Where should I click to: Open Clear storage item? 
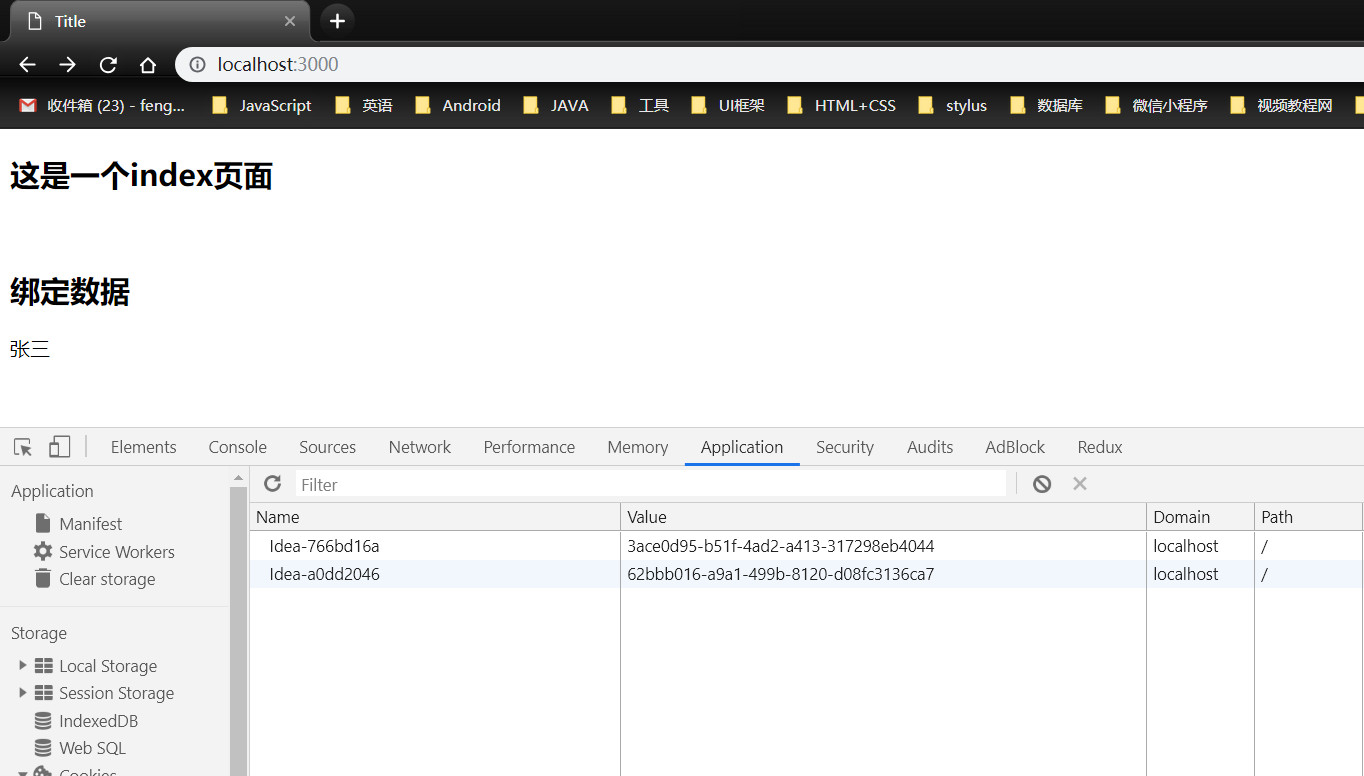[107, 579]
